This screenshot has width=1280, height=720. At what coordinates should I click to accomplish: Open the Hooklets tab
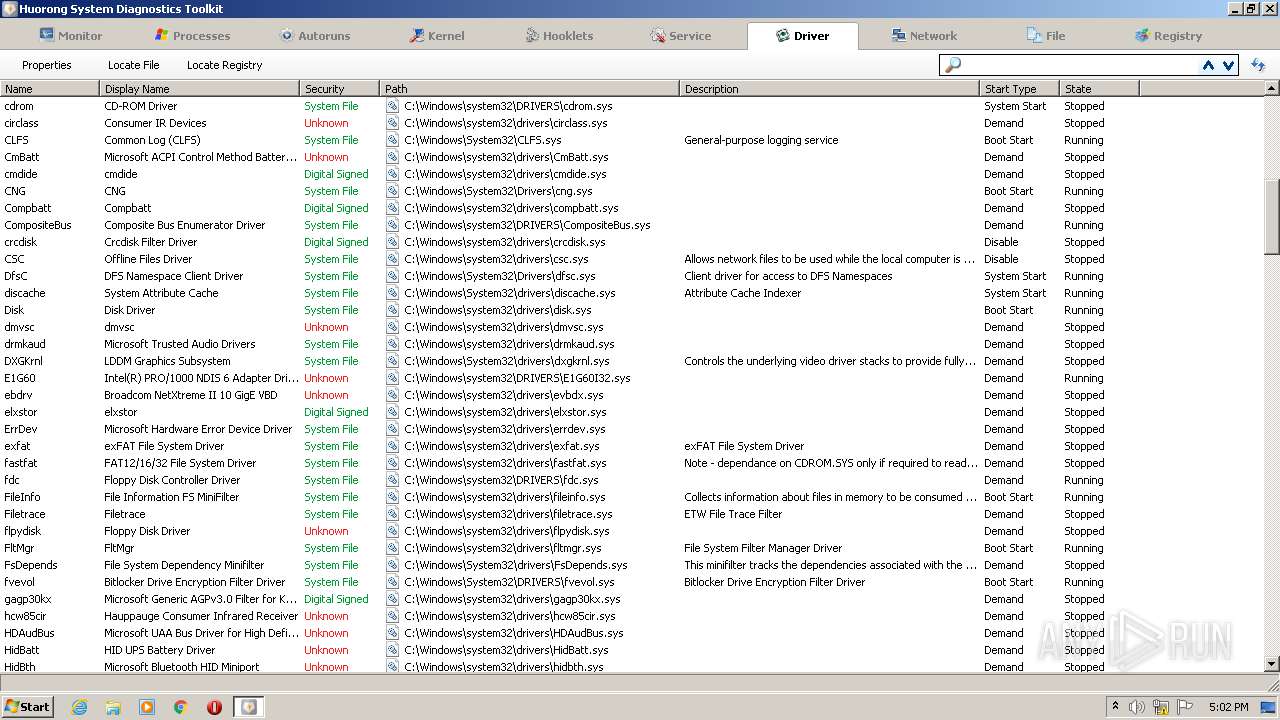[x=558, y=35]
